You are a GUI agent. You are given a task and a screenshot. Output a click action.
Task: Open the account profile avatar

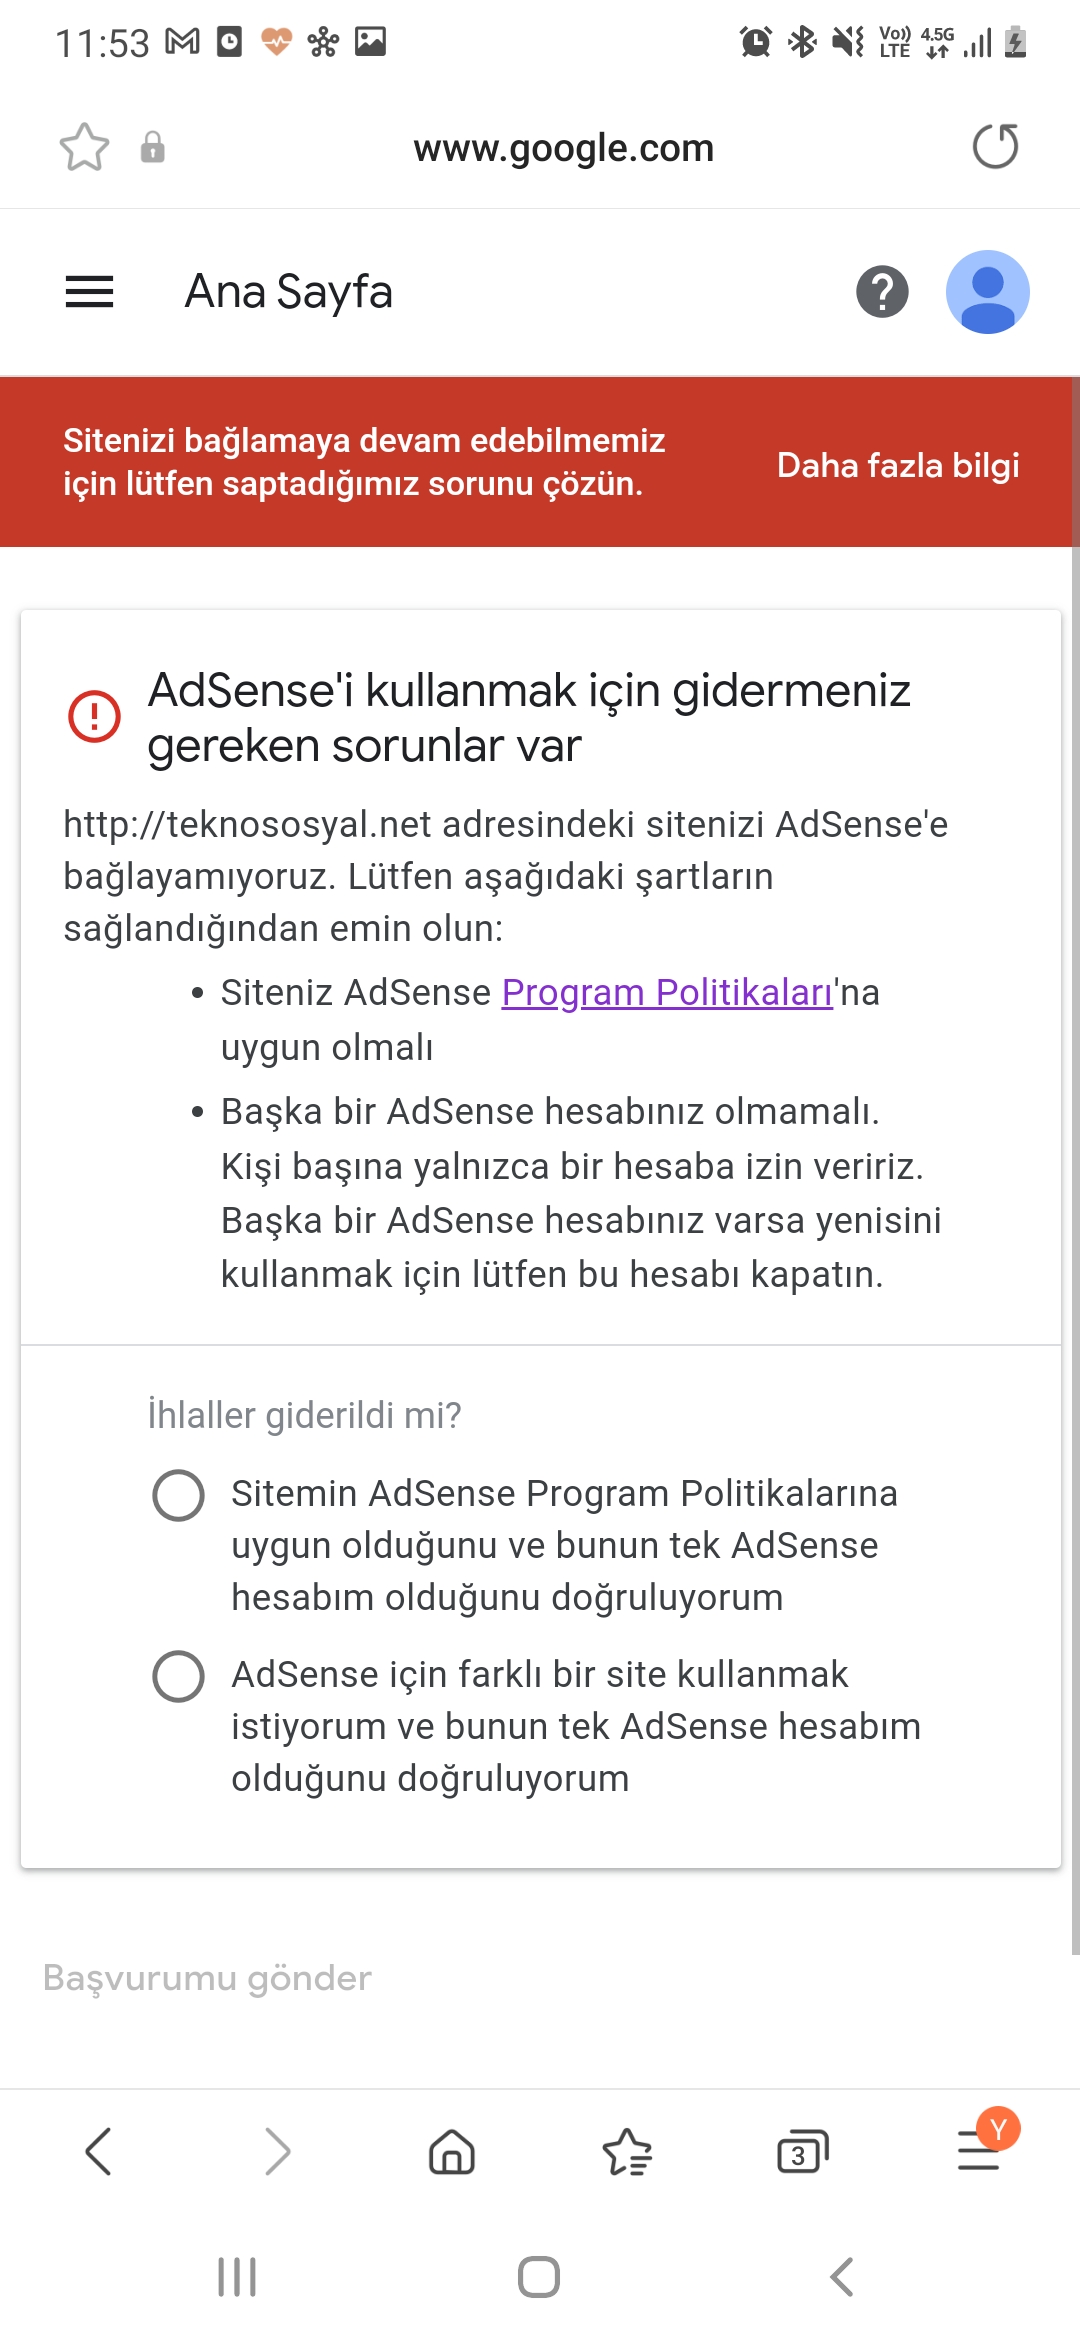coord(988,292)
